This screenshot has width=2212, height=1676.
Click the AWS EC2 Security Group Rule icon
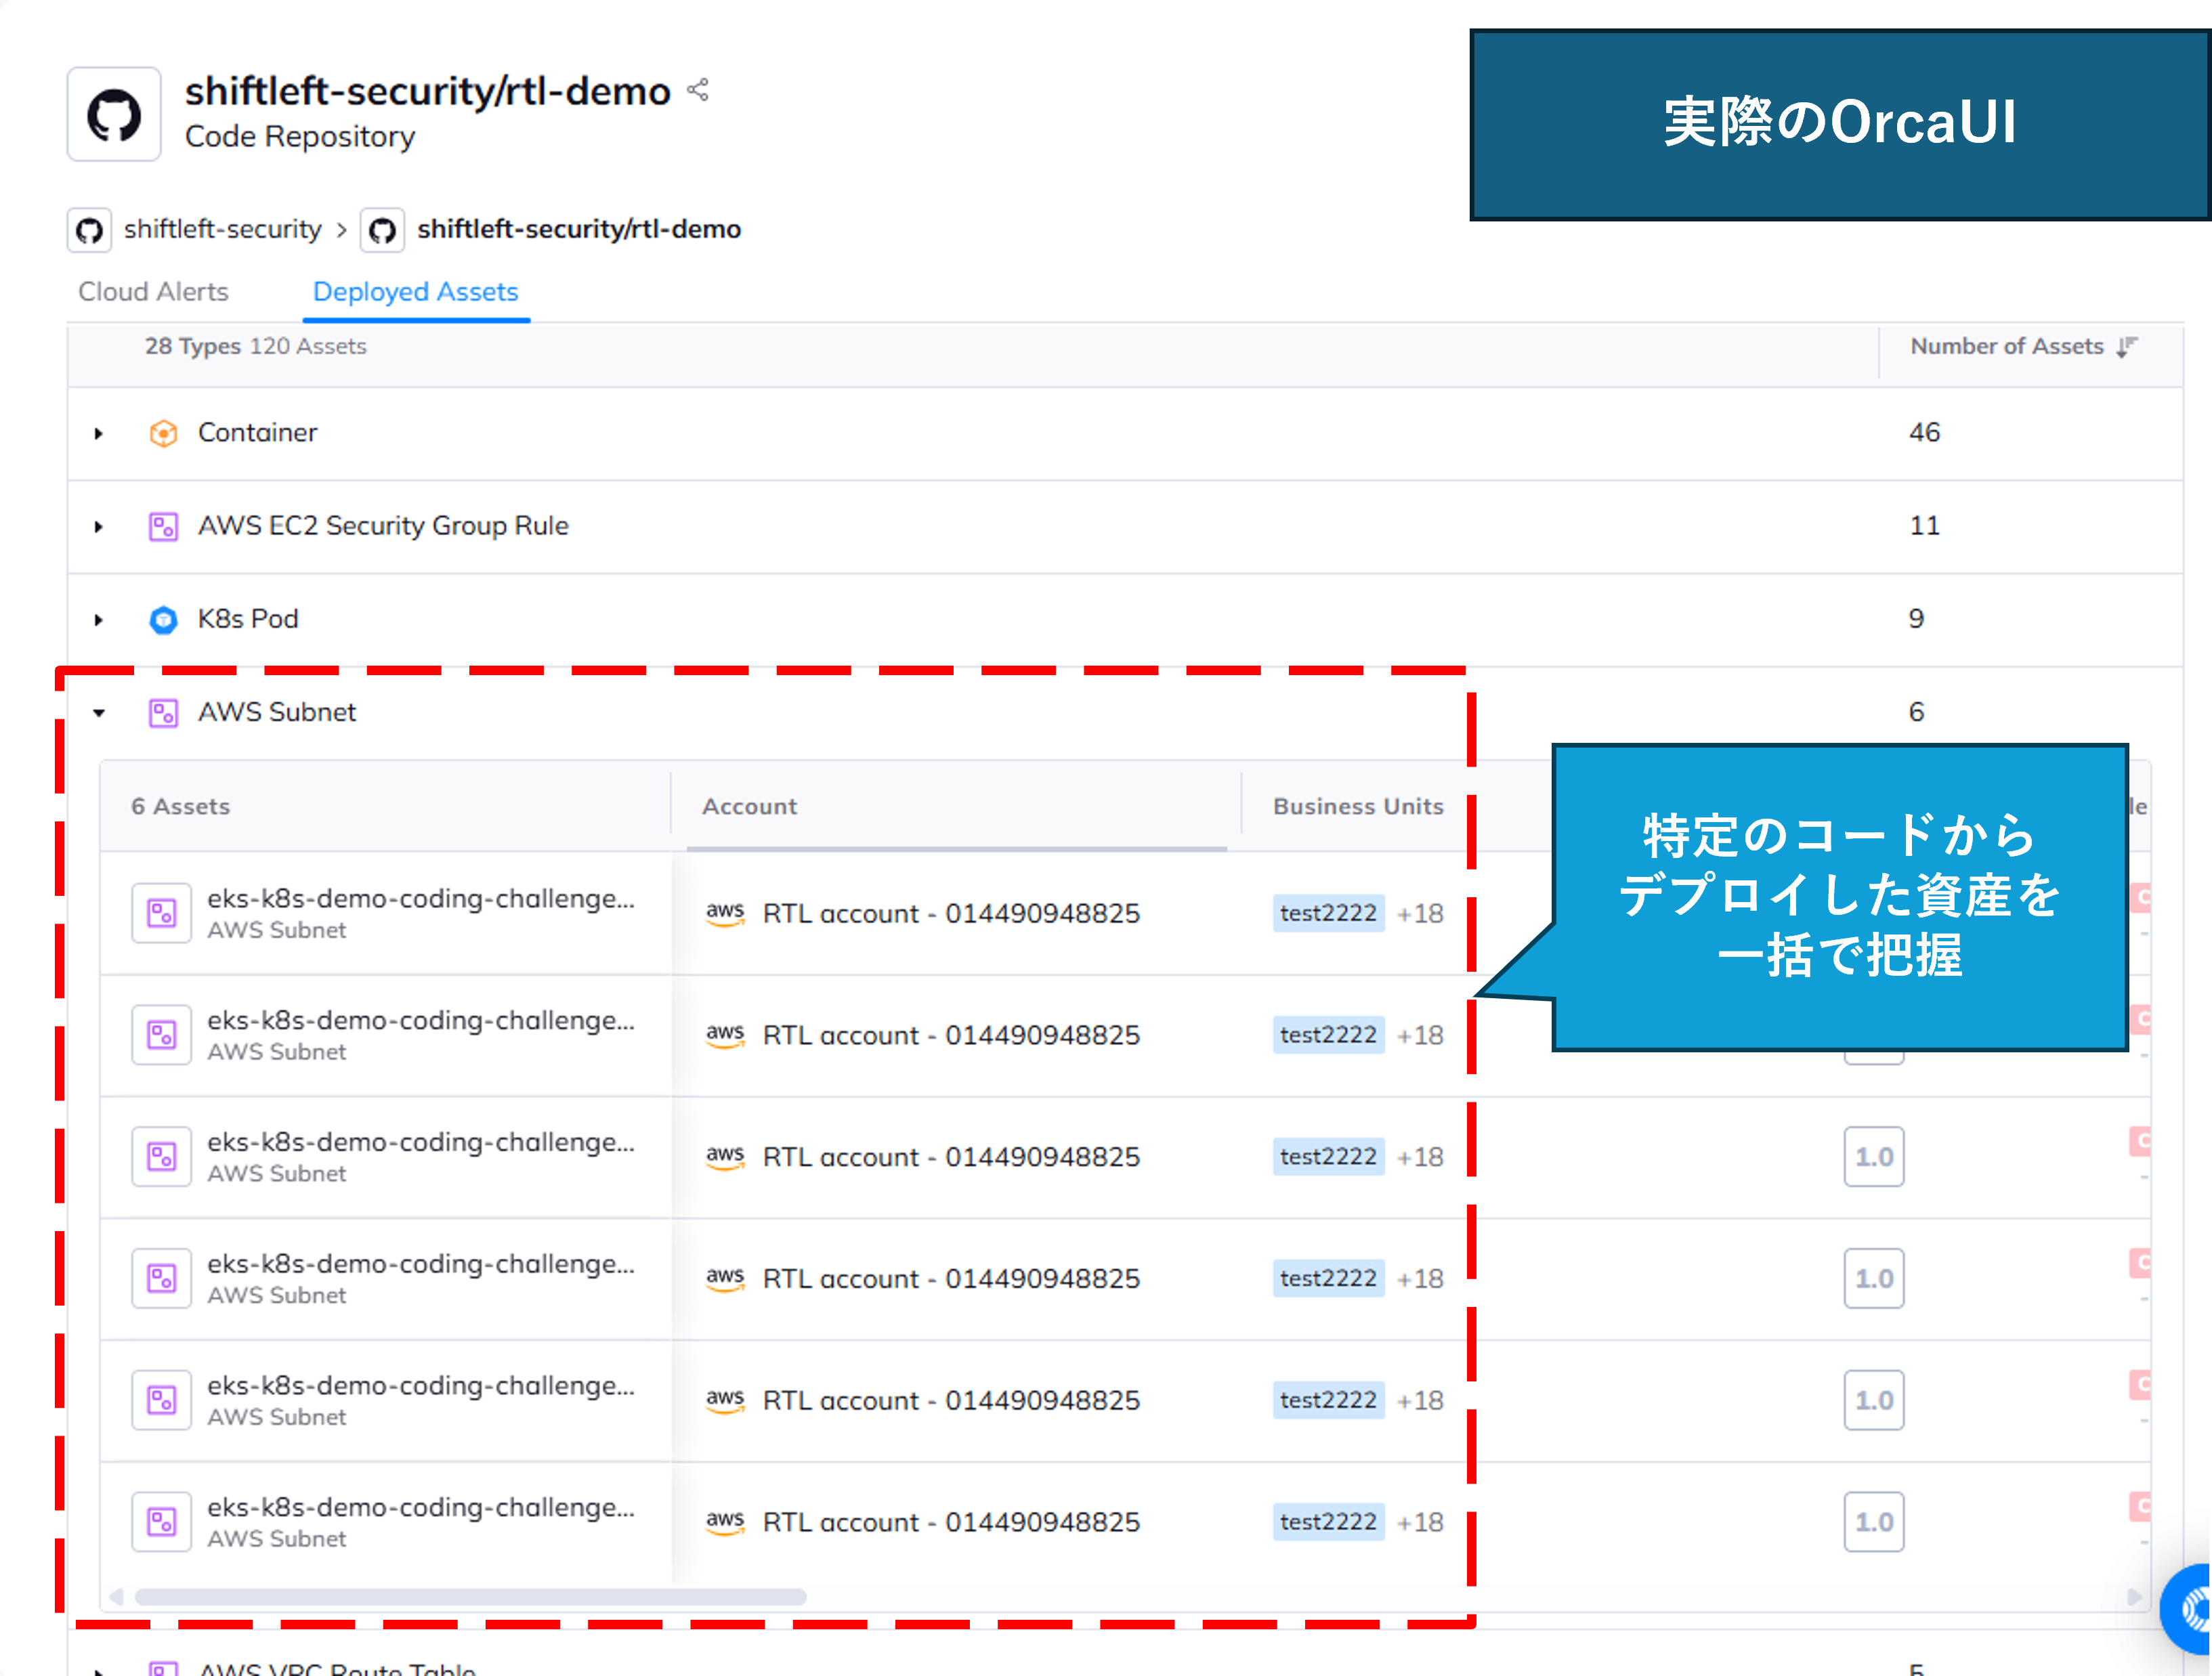[x=163, y=526]
